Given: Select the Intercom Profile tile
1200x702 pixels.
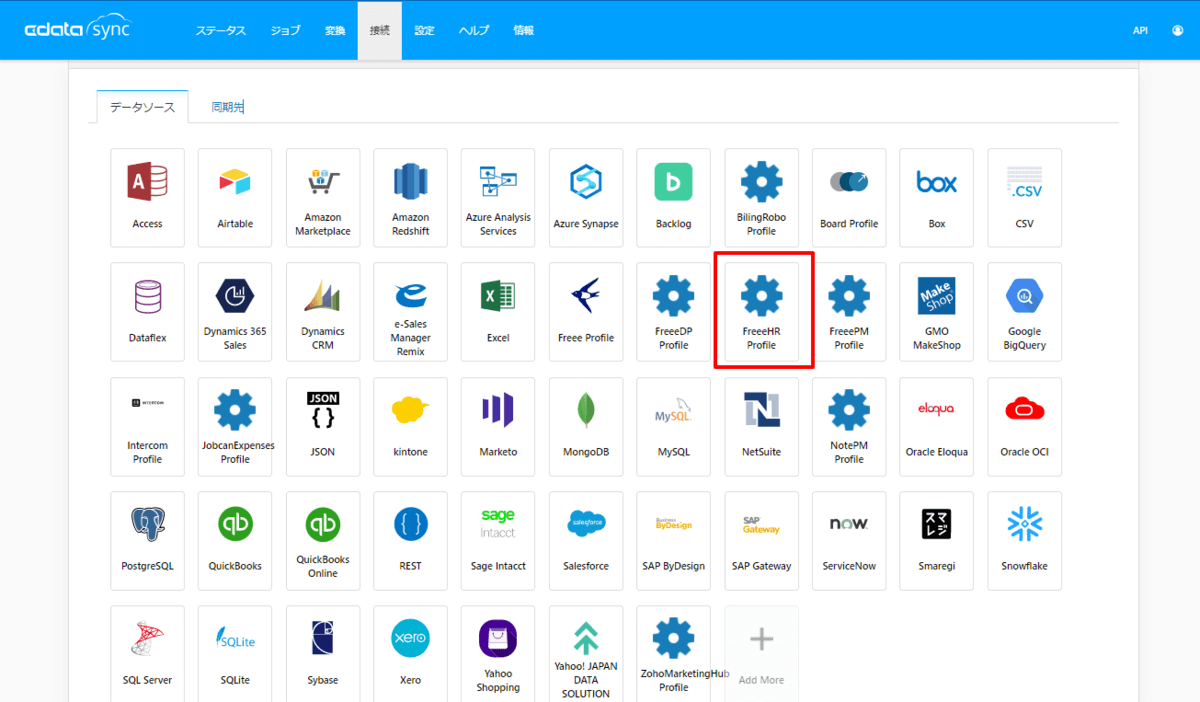Looking at the screenshot, I should tap(147, 426).
